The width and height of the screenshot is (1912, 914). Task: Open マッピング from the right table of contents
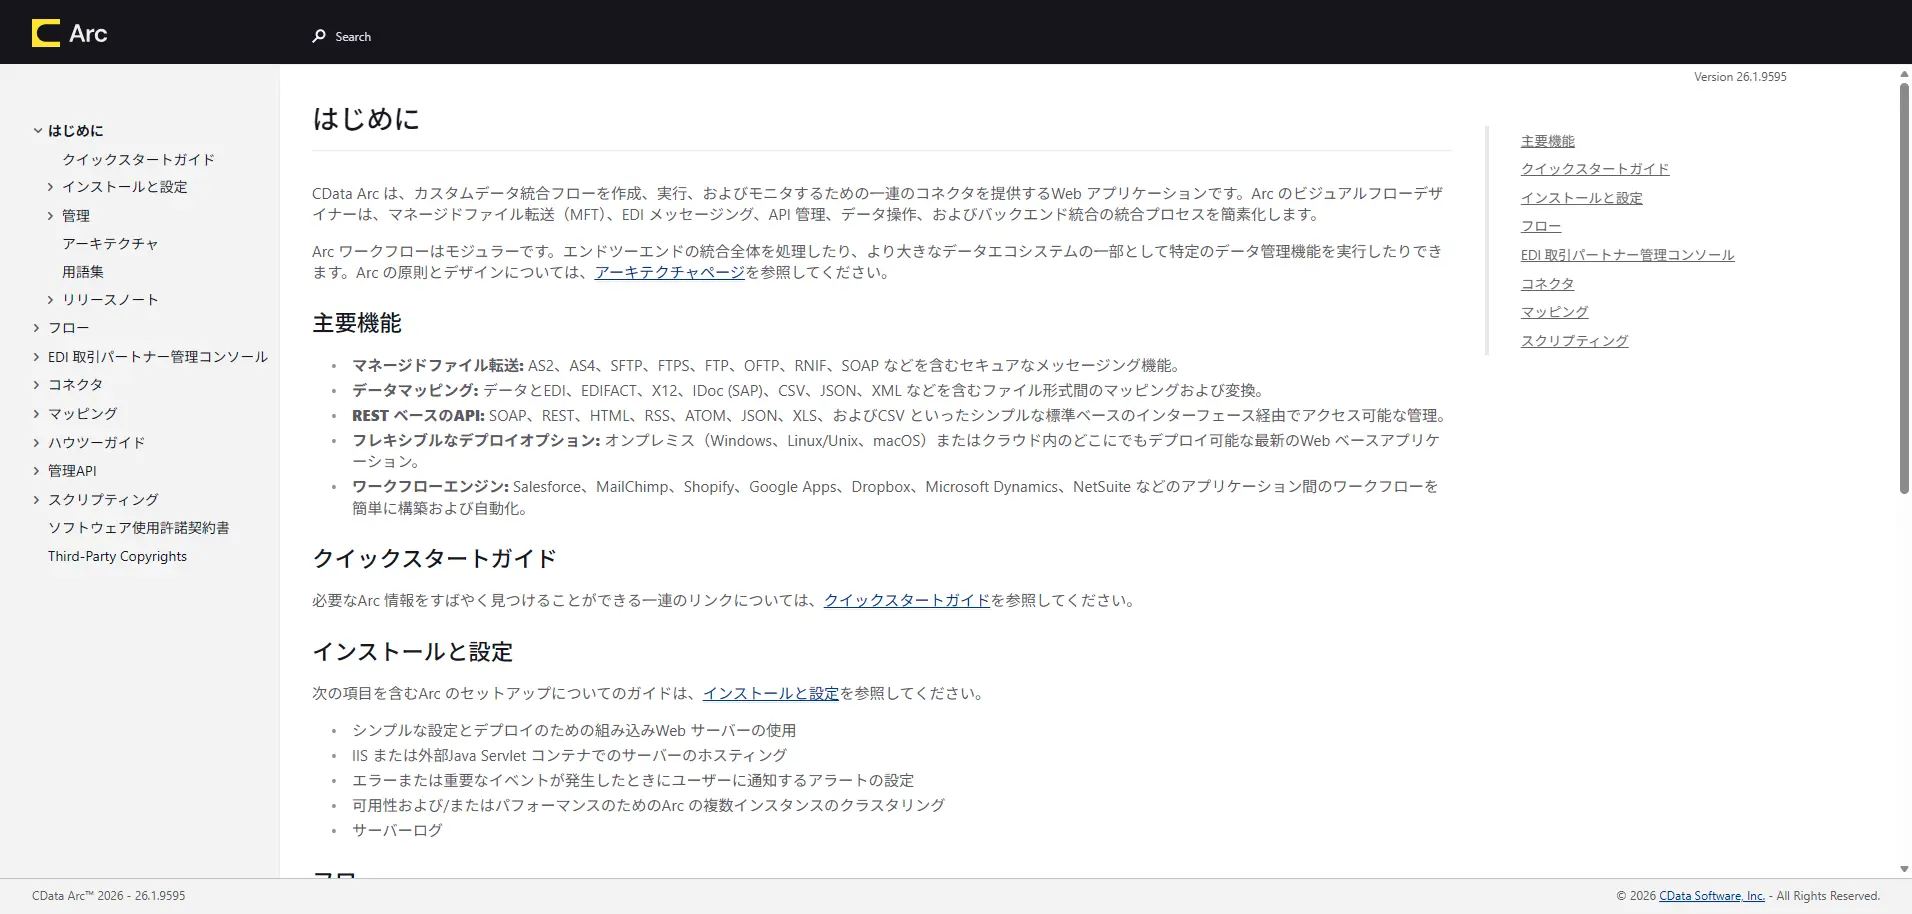(x=1553, y=311)
